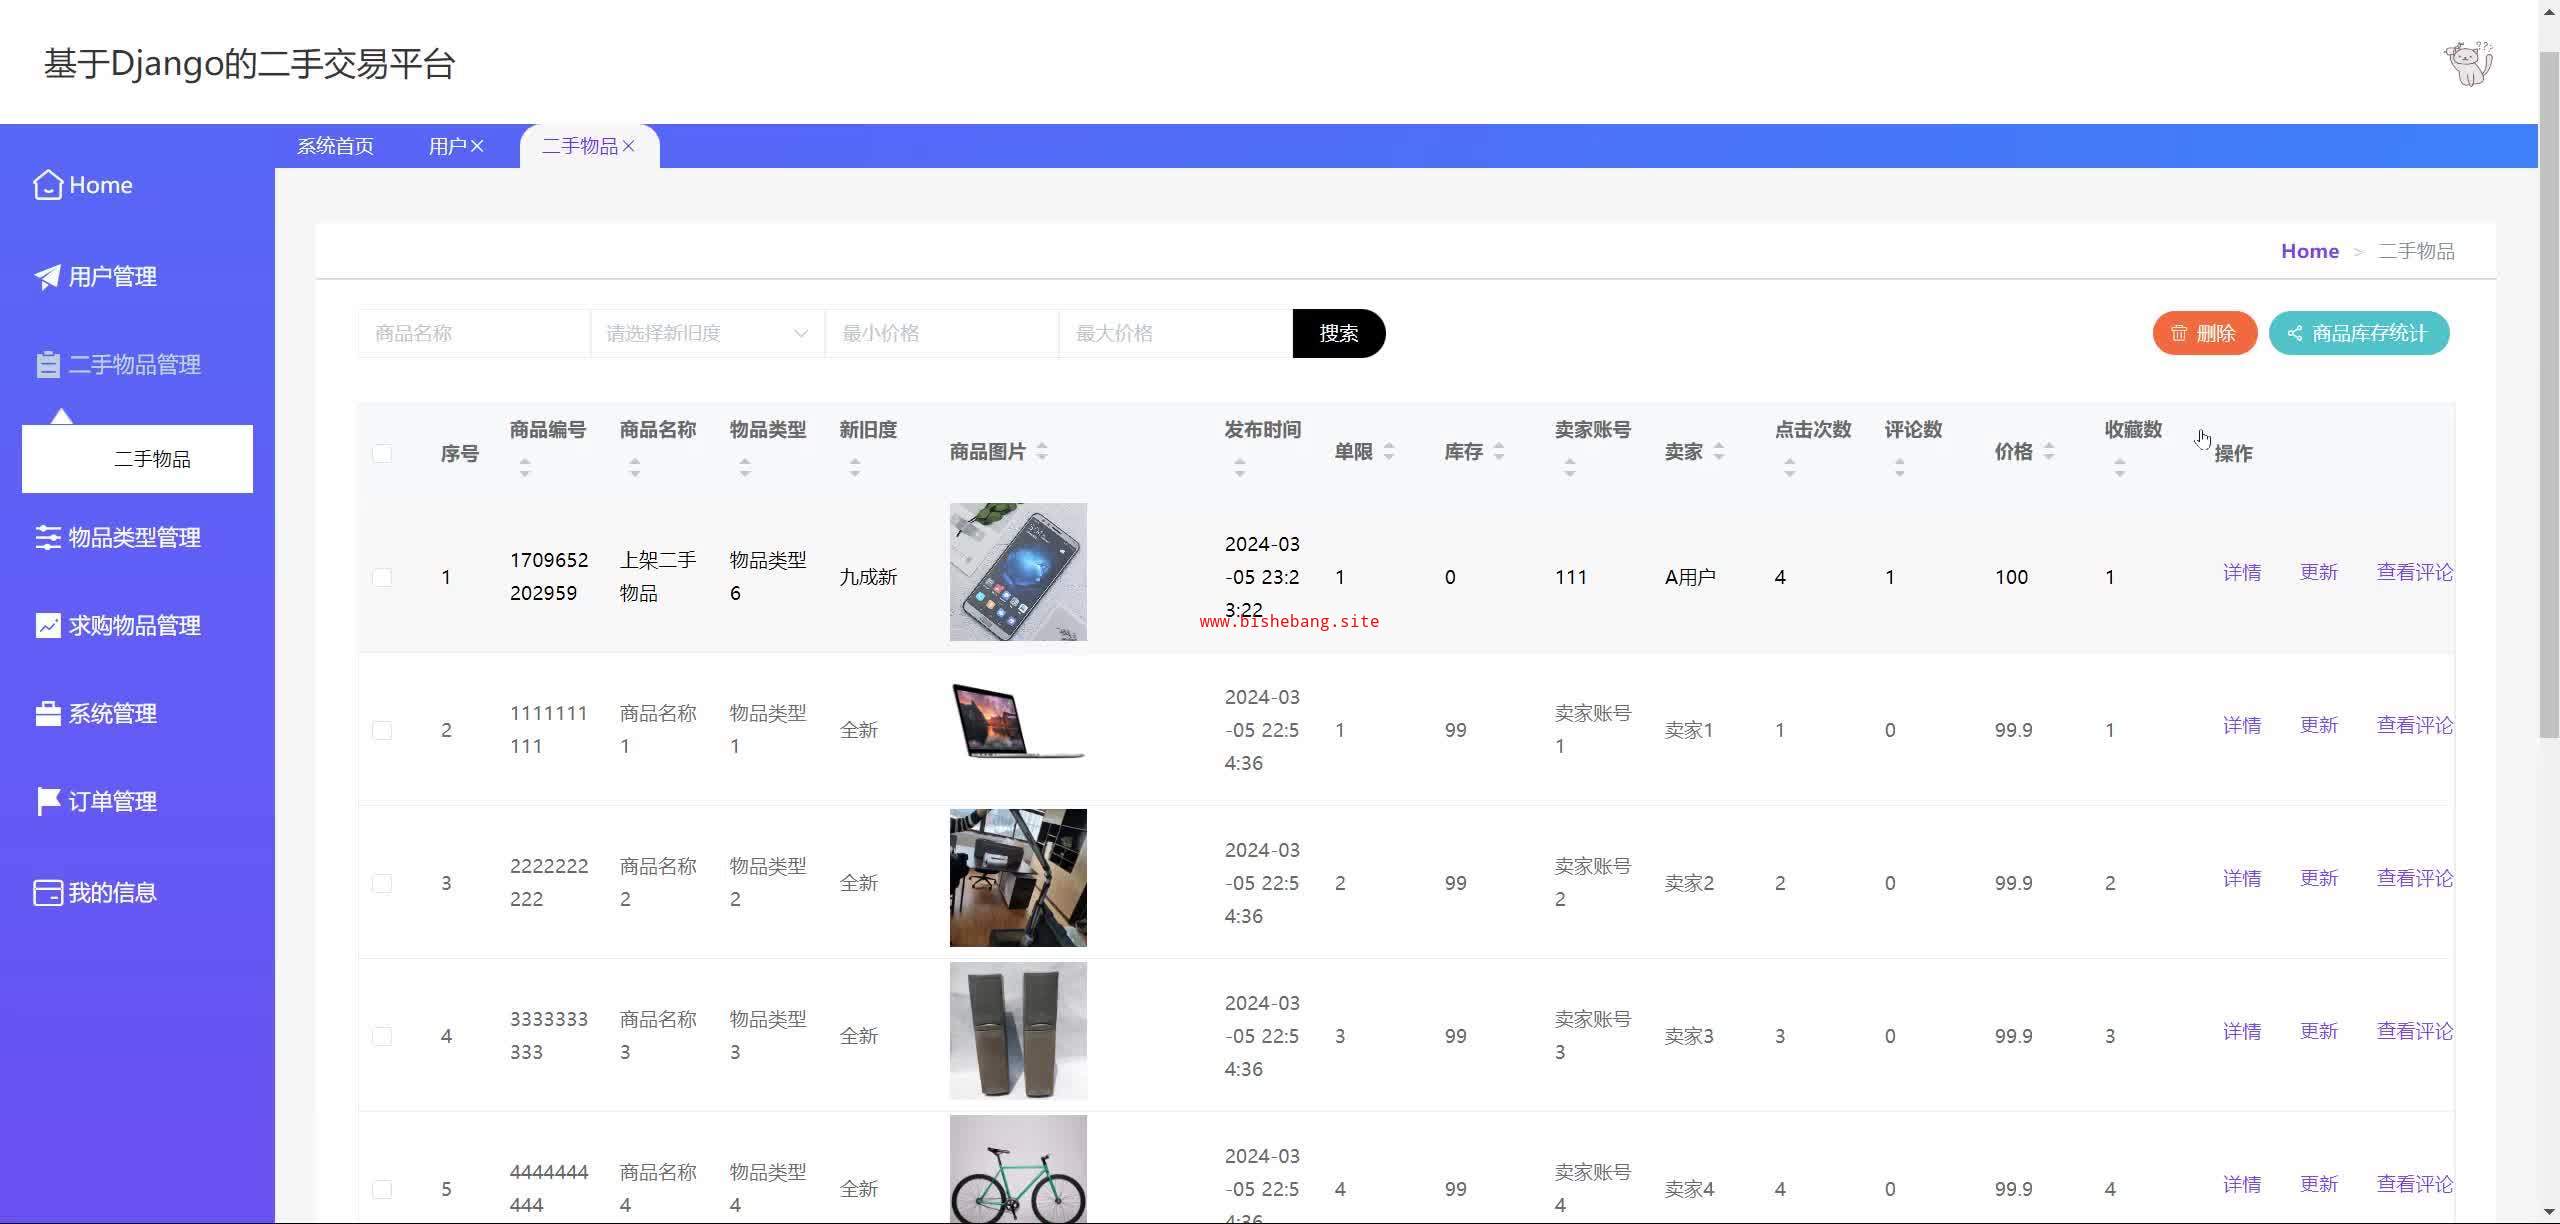Screen dimensions: 2560x1224
Task: Sort by the 库存 column arrows
Action: tap(1499, 452)
